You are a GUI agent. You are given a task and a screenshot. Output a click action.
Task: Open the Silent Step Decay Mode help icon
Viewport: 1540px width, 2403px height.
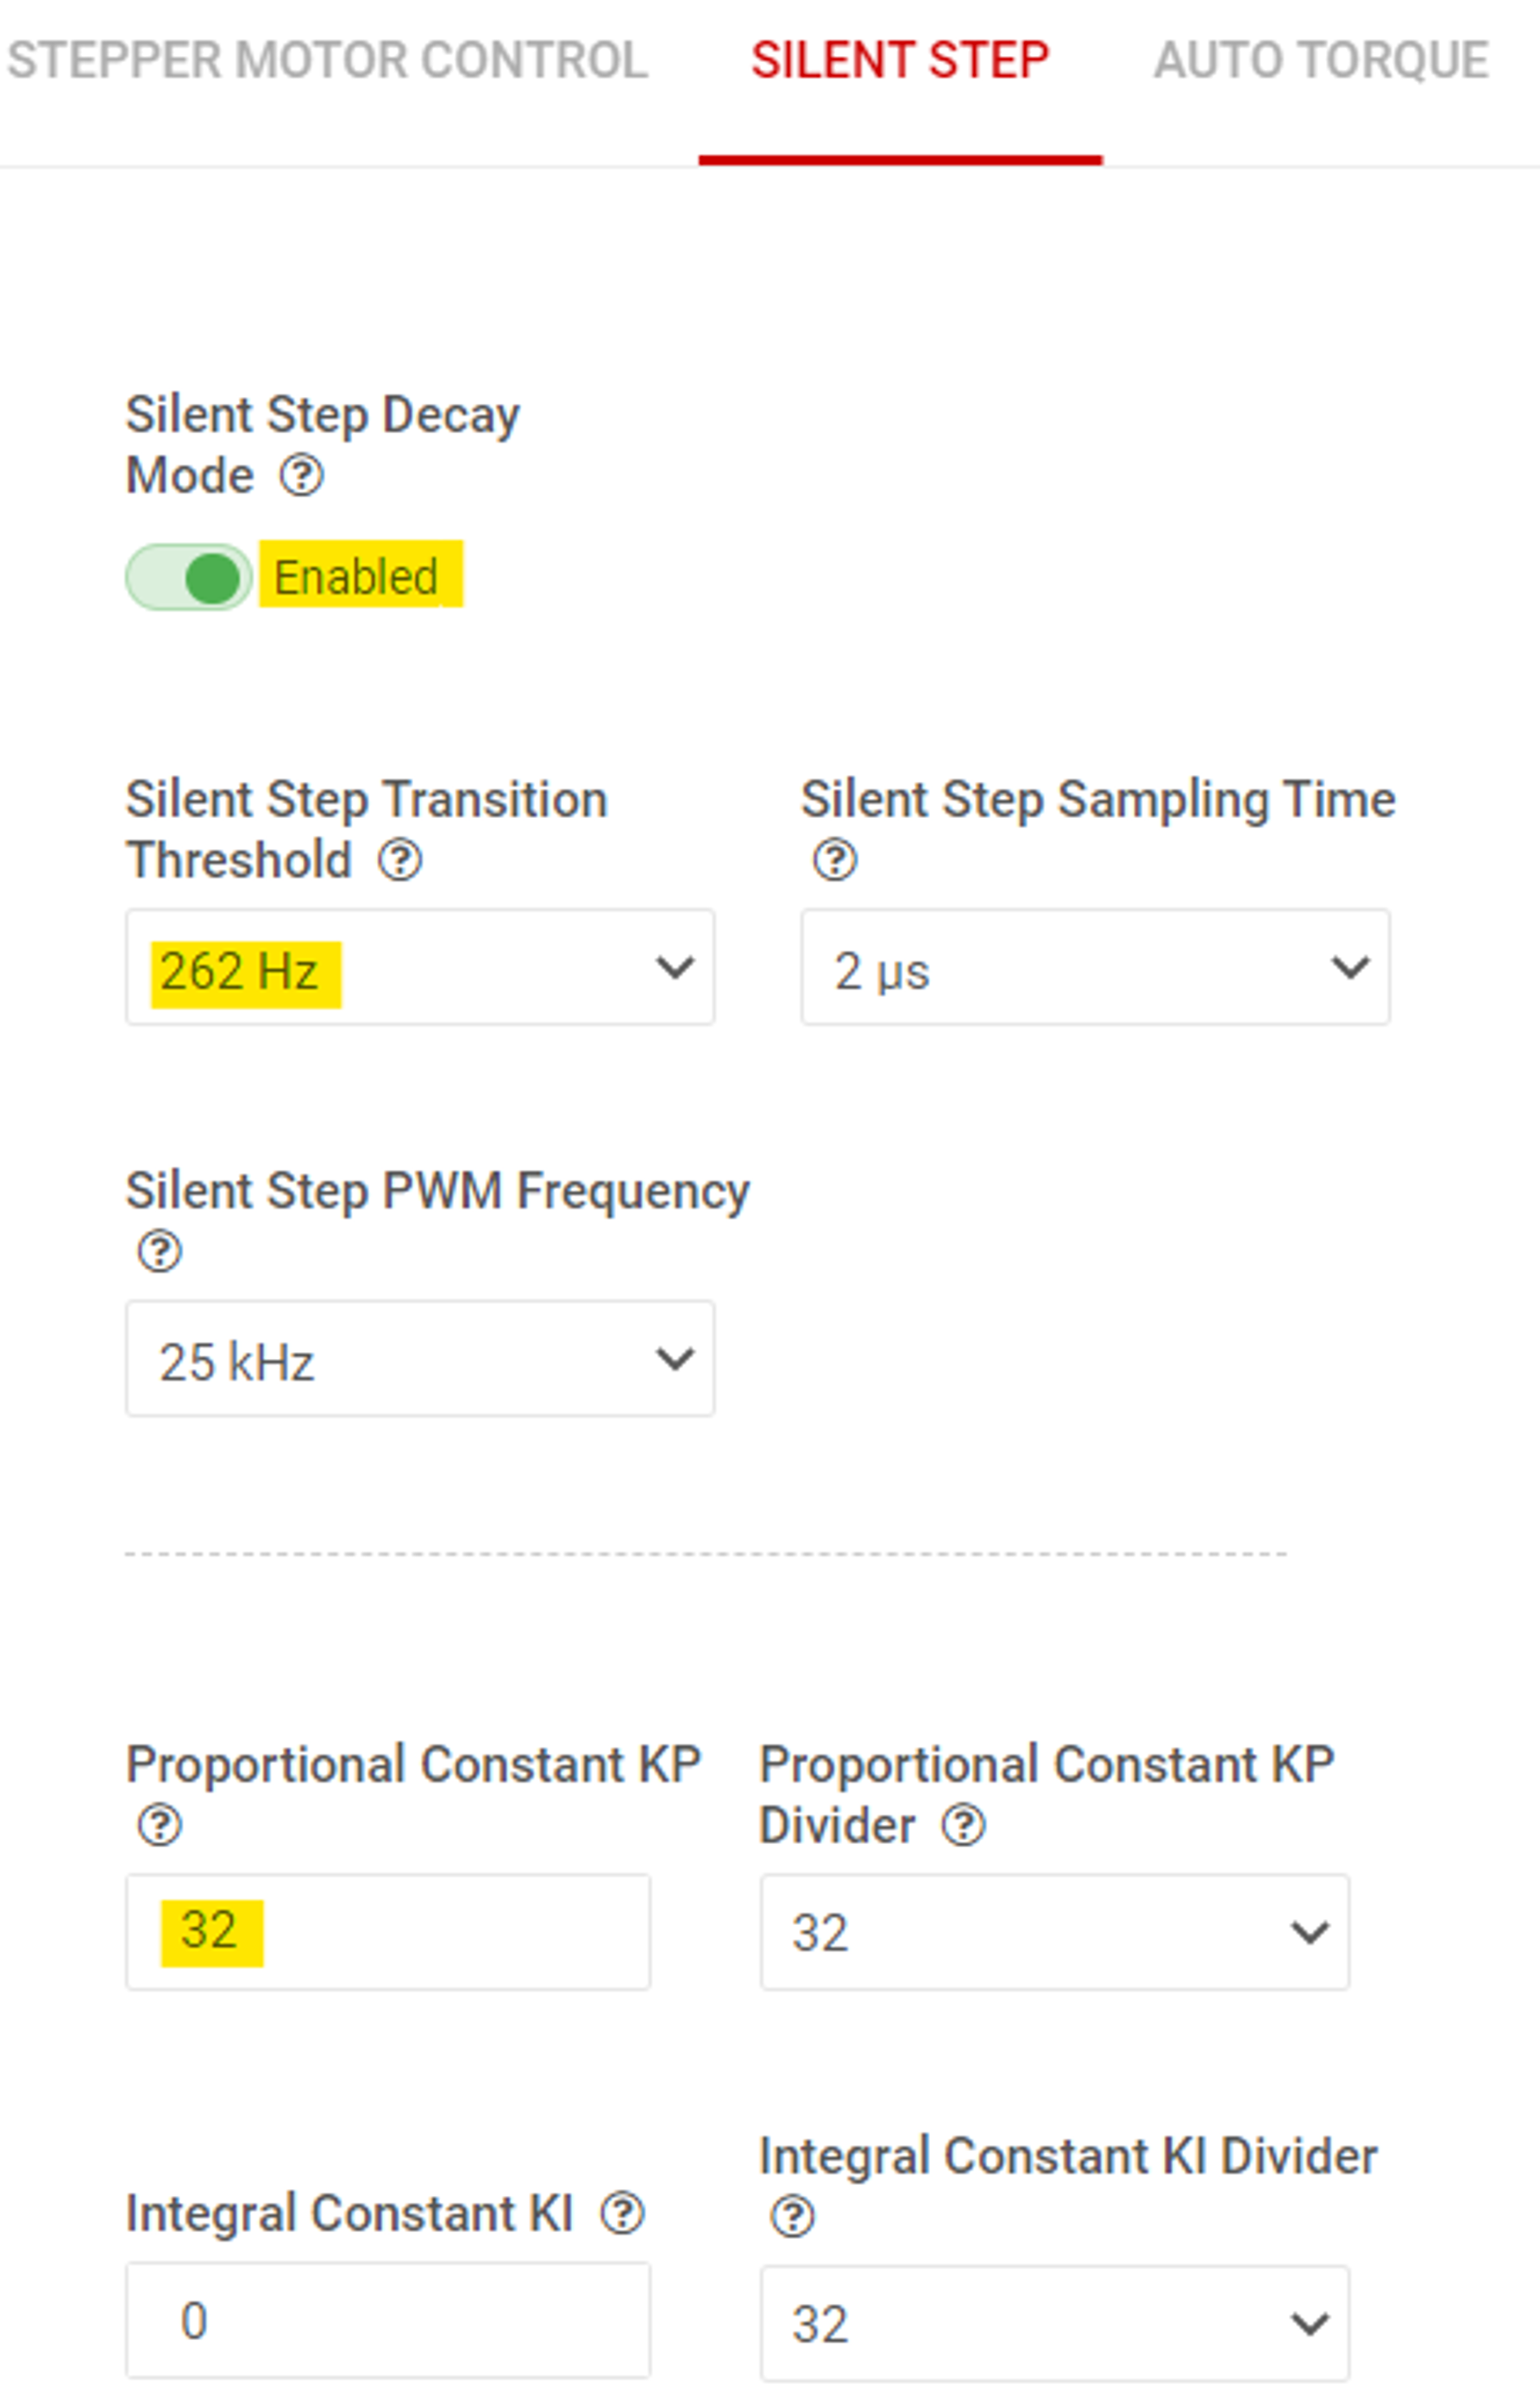click(303, 477)
